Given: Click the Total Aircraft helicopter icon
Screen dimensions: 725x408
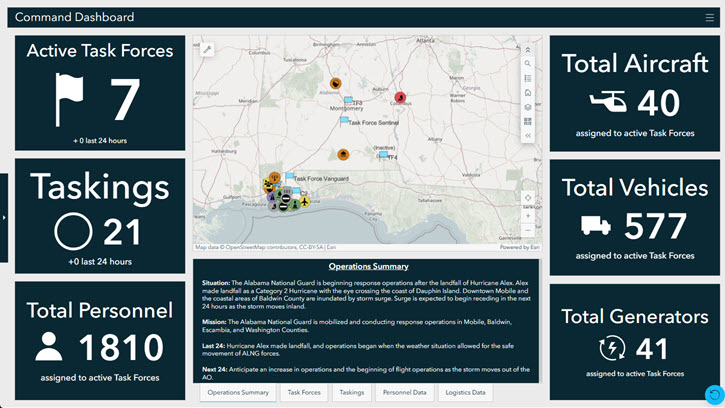Looking at the screenshot, I should tap(608, 102).
